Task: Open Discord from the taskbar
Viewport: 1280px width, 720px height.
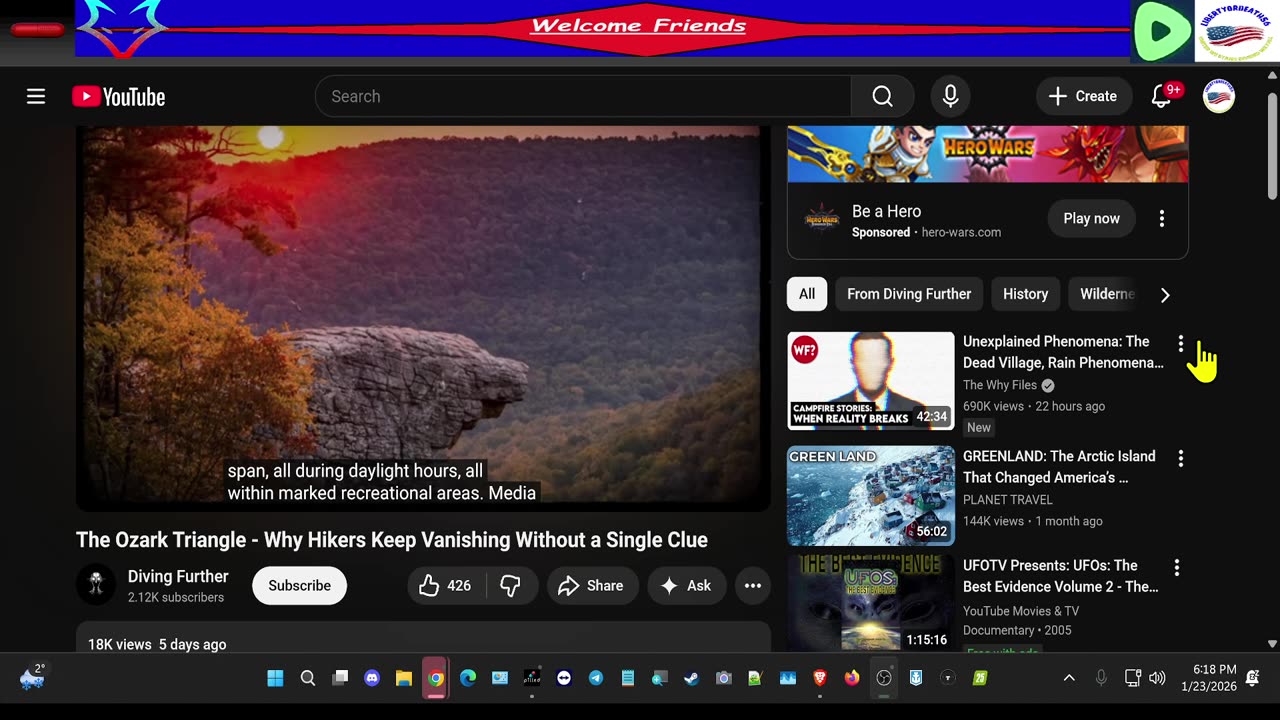Action: click(x=372, y=678)
